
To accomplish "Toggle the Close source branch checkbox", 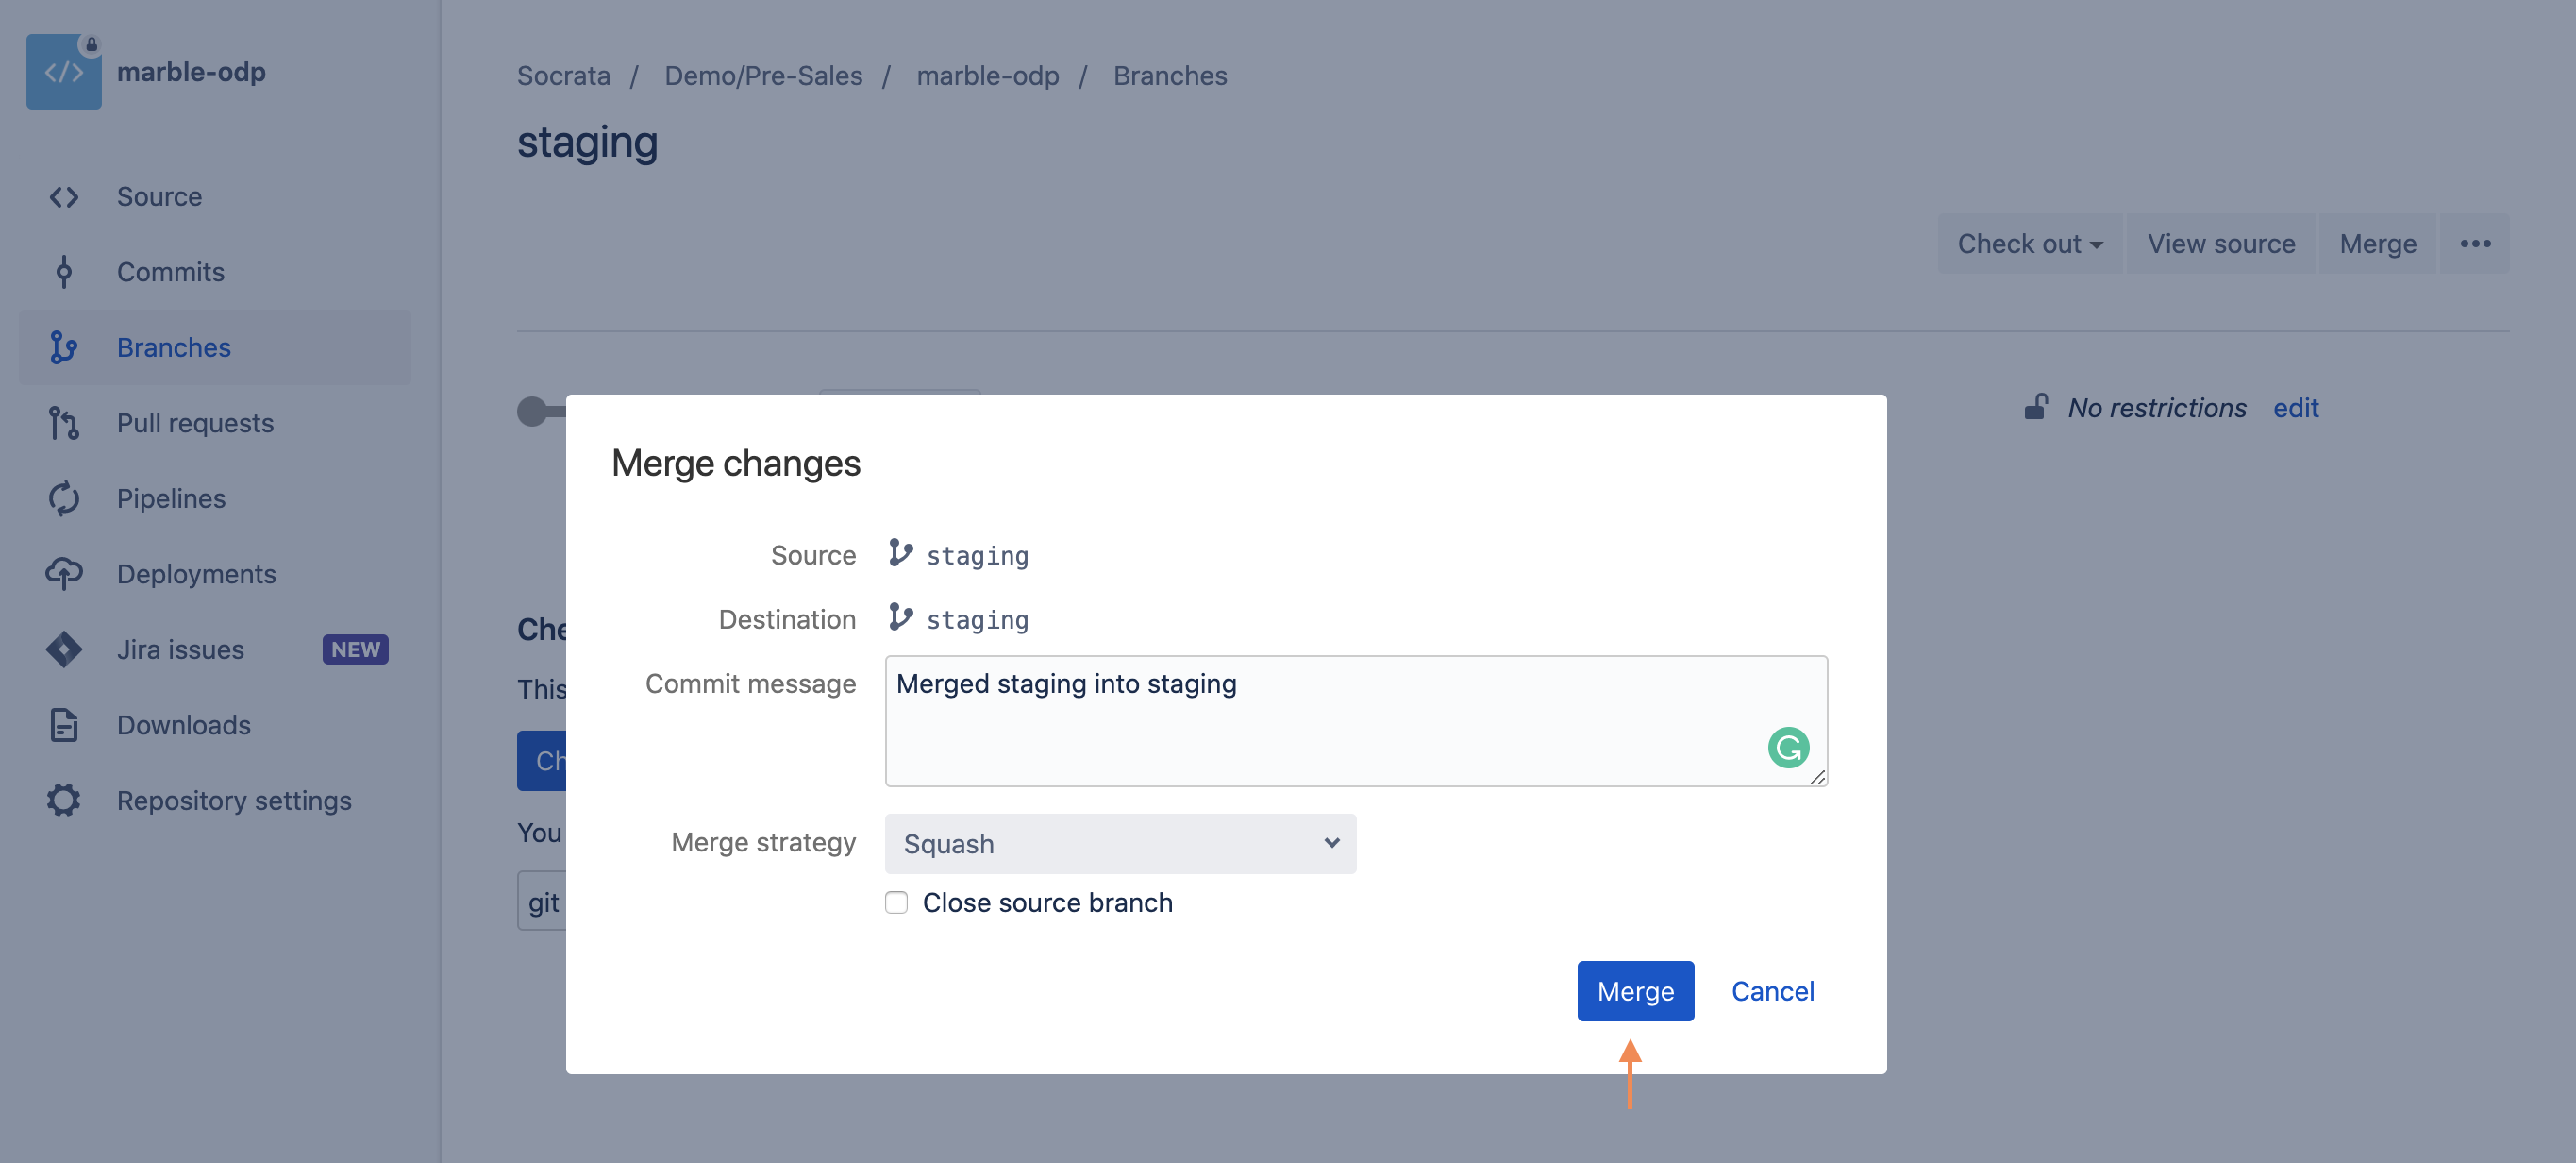I will 896,902.
